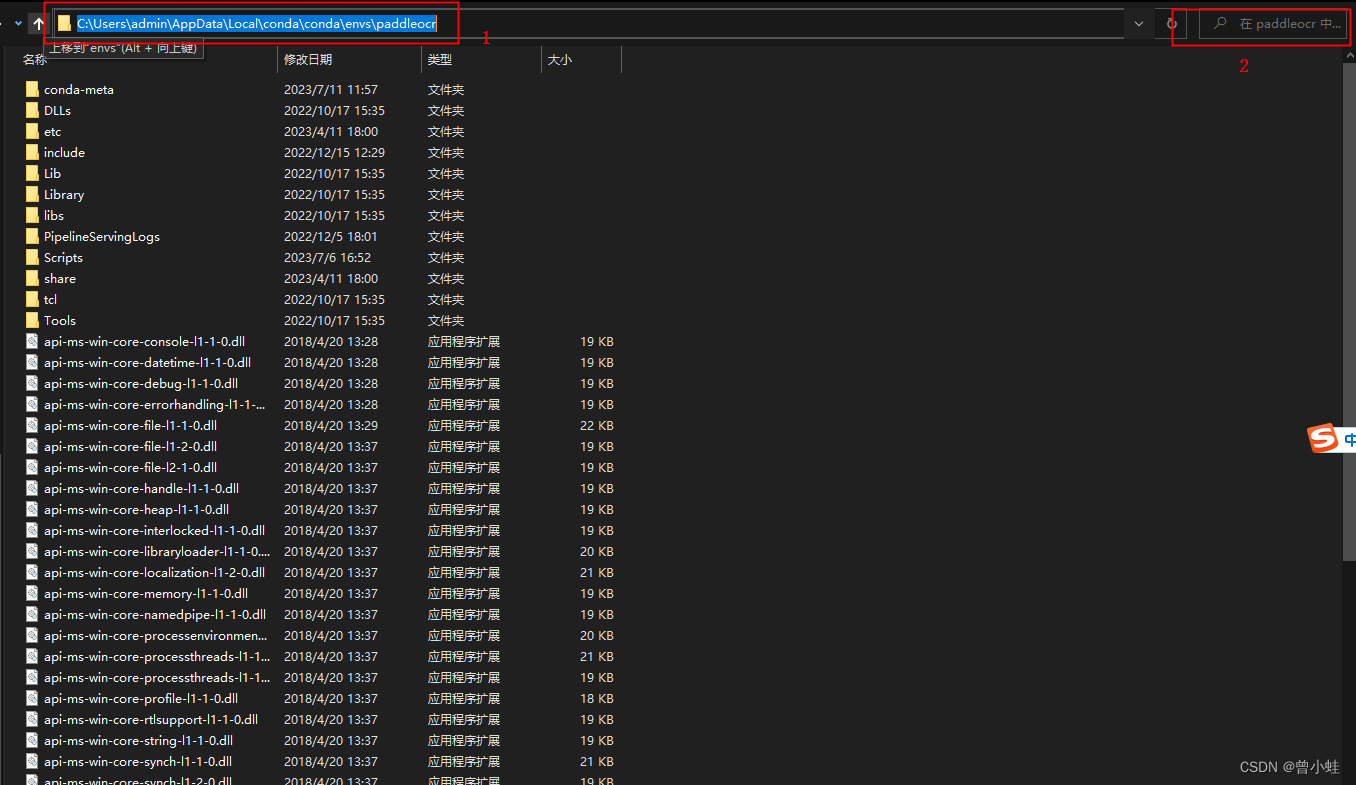Select file name api-ms-win-core-namedpipe-l1-1-0.dll
Viewport: 1356px width, 785px height.
coord(155,615)
